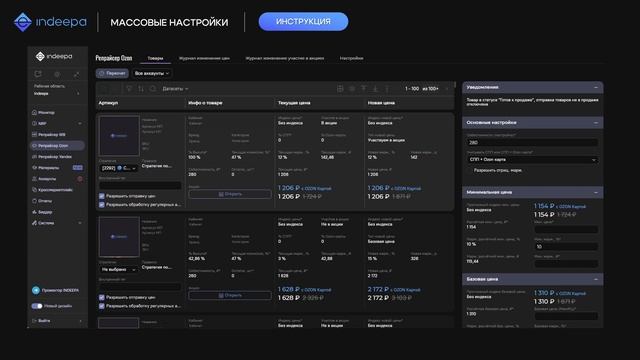Open the workspace 'indeepa' selector chevron
Image resolution: width=640 pixels, height=360 pixels.
[78, 93]
